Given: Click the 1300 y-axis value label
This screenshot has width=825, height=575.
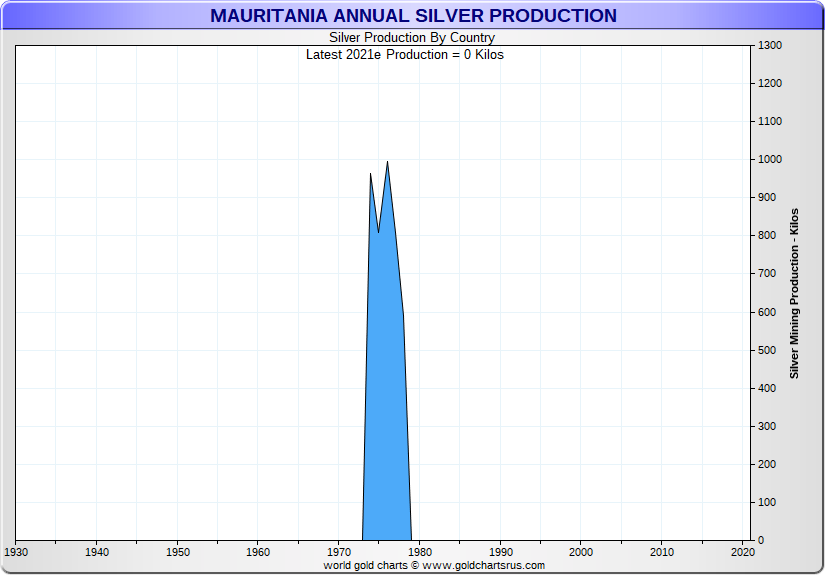Looking at the screenshot, I should coord(769,46).
